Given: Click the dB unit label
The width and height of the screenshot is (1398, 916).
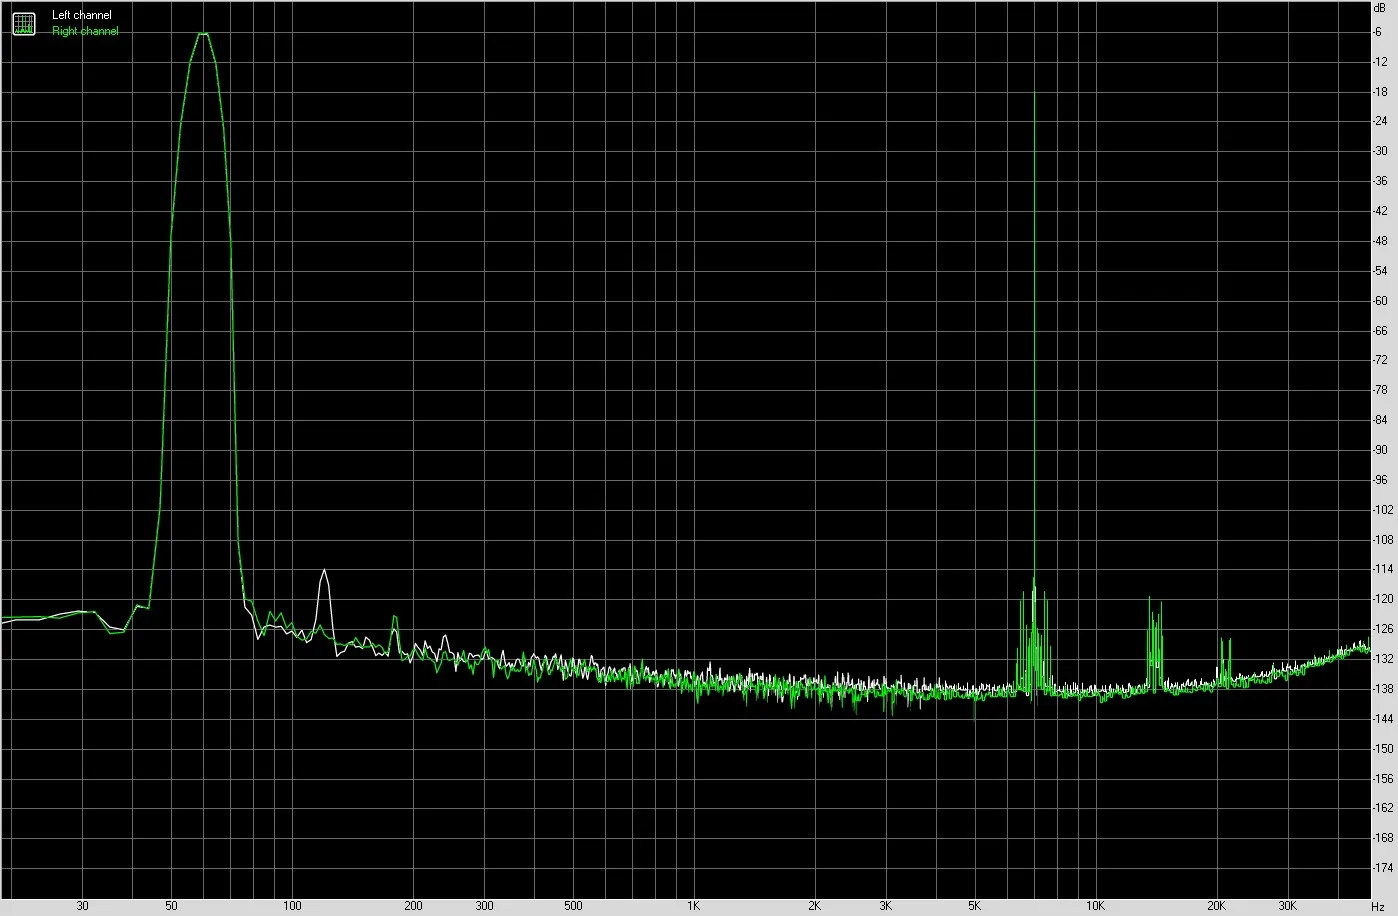Looking at the screenshot, I should (1380, 7).
